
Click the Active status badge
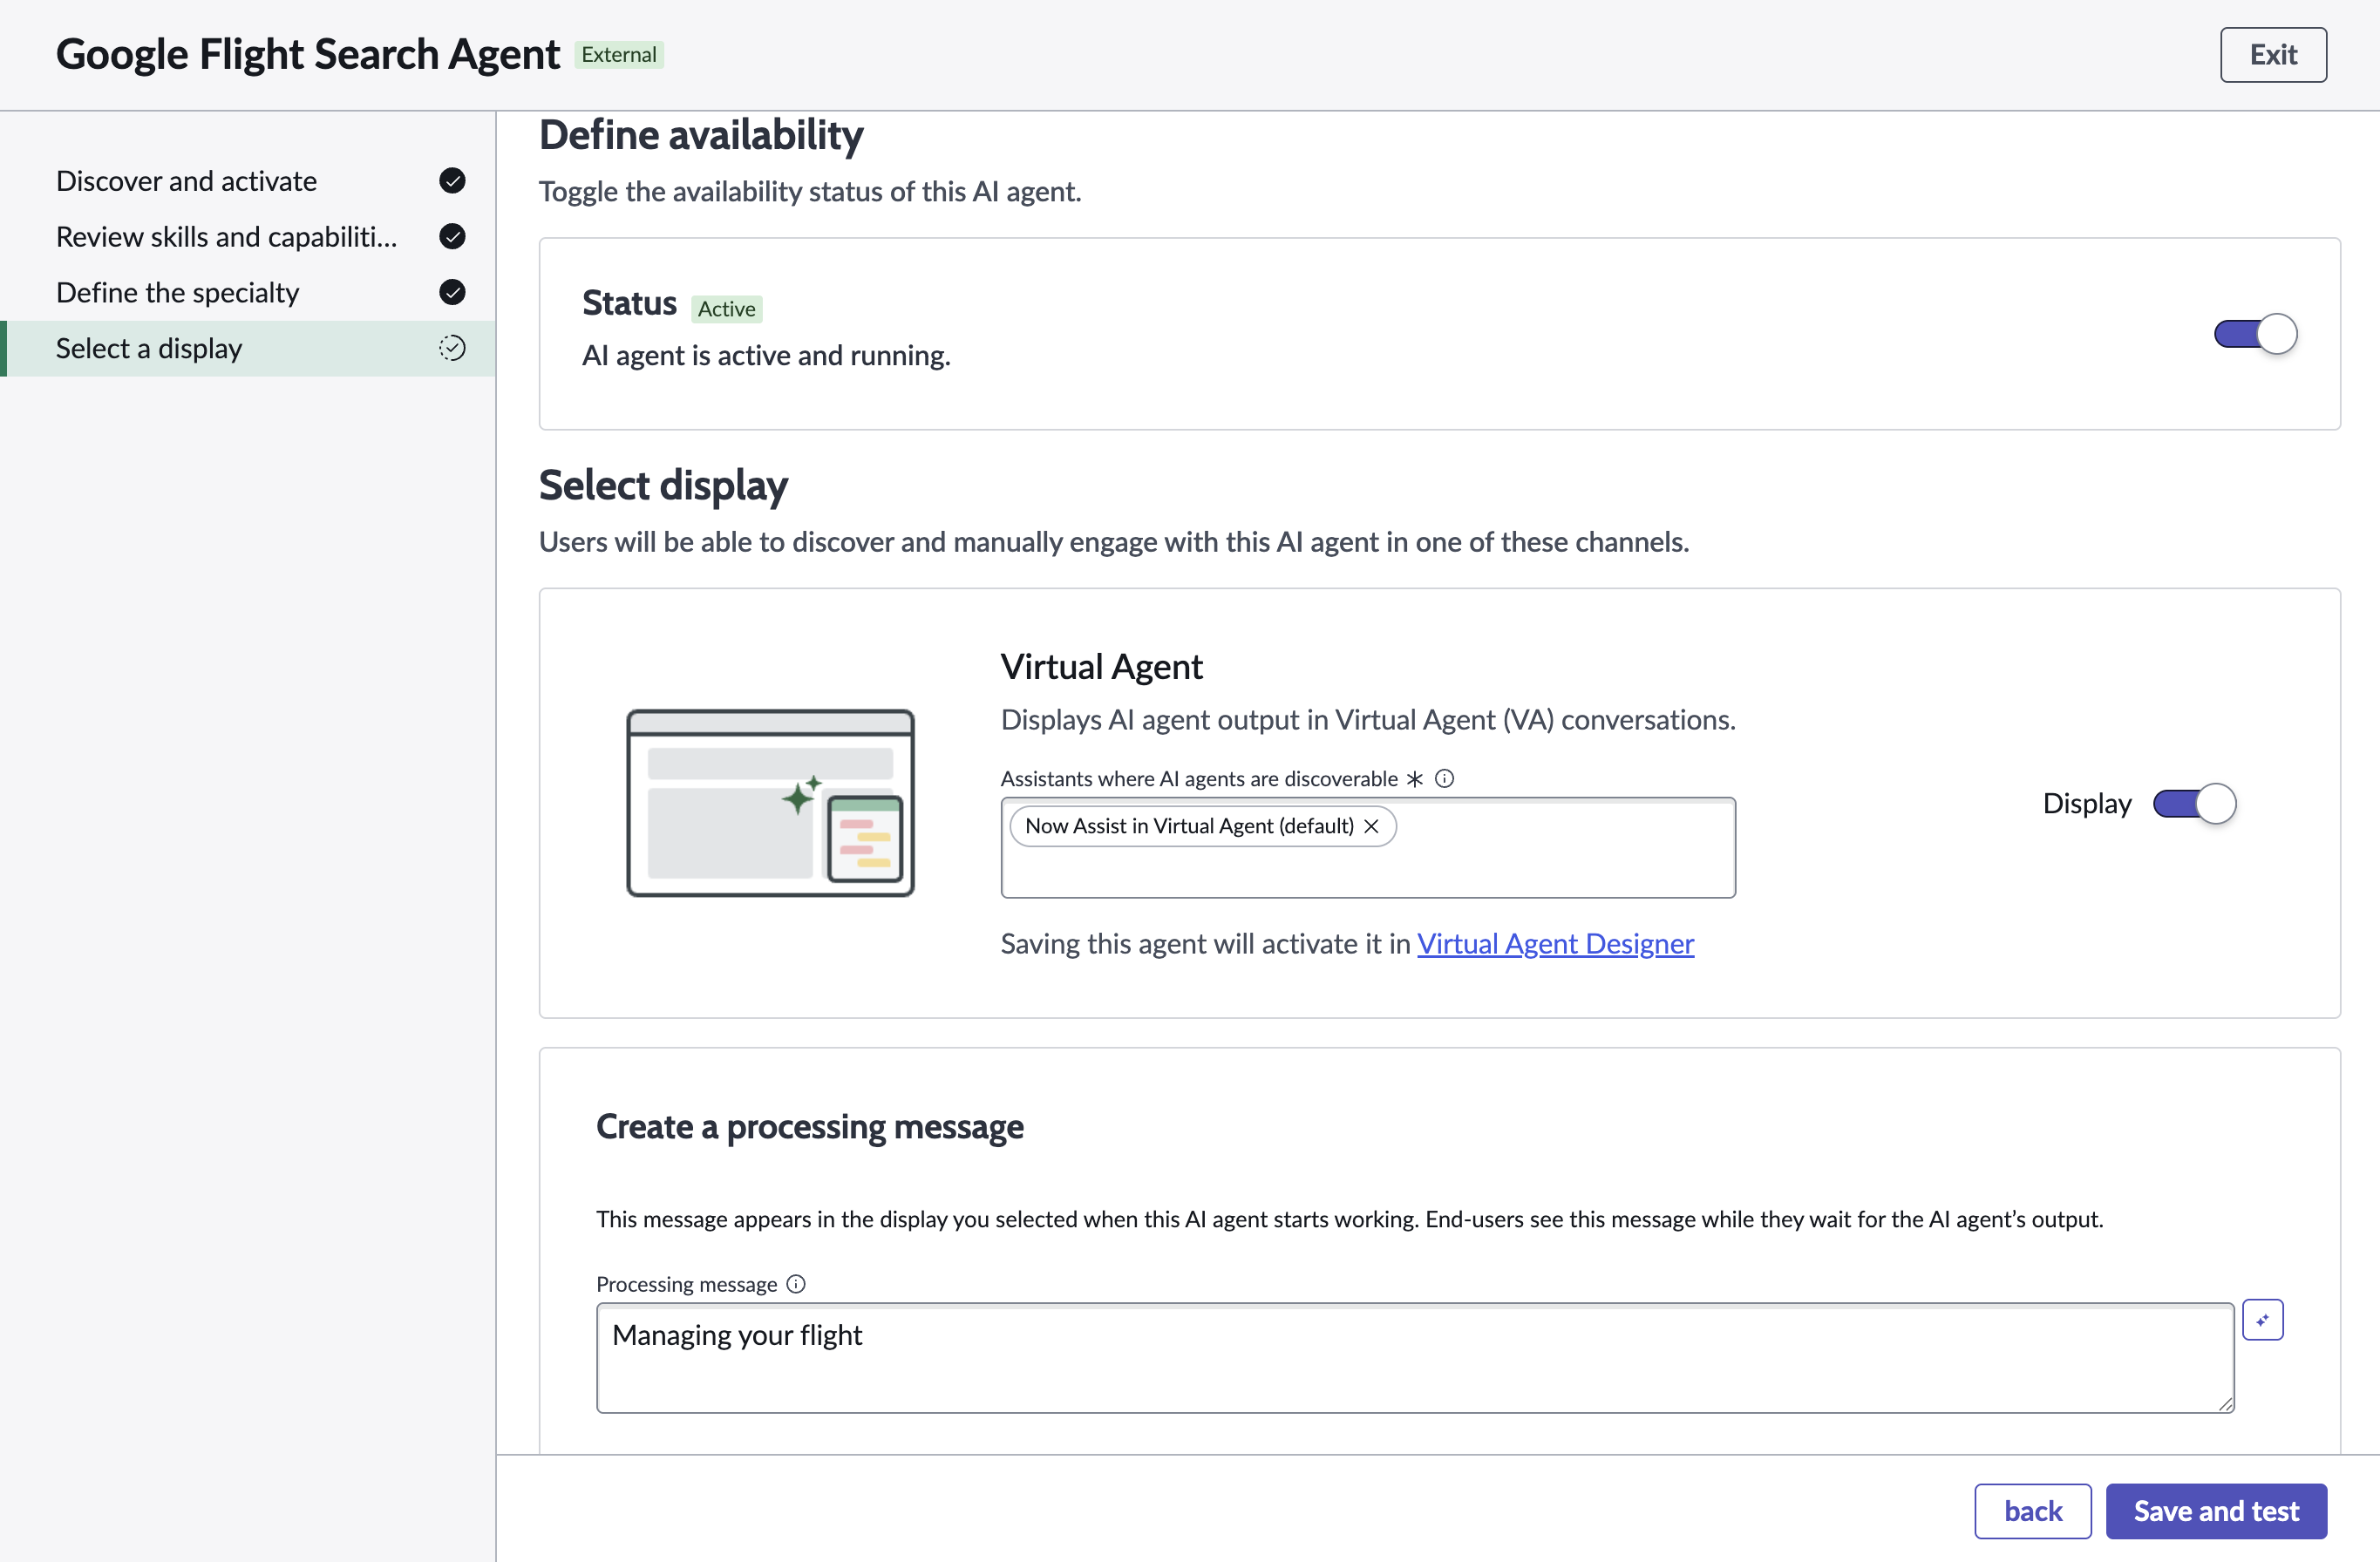coord(727,309)
